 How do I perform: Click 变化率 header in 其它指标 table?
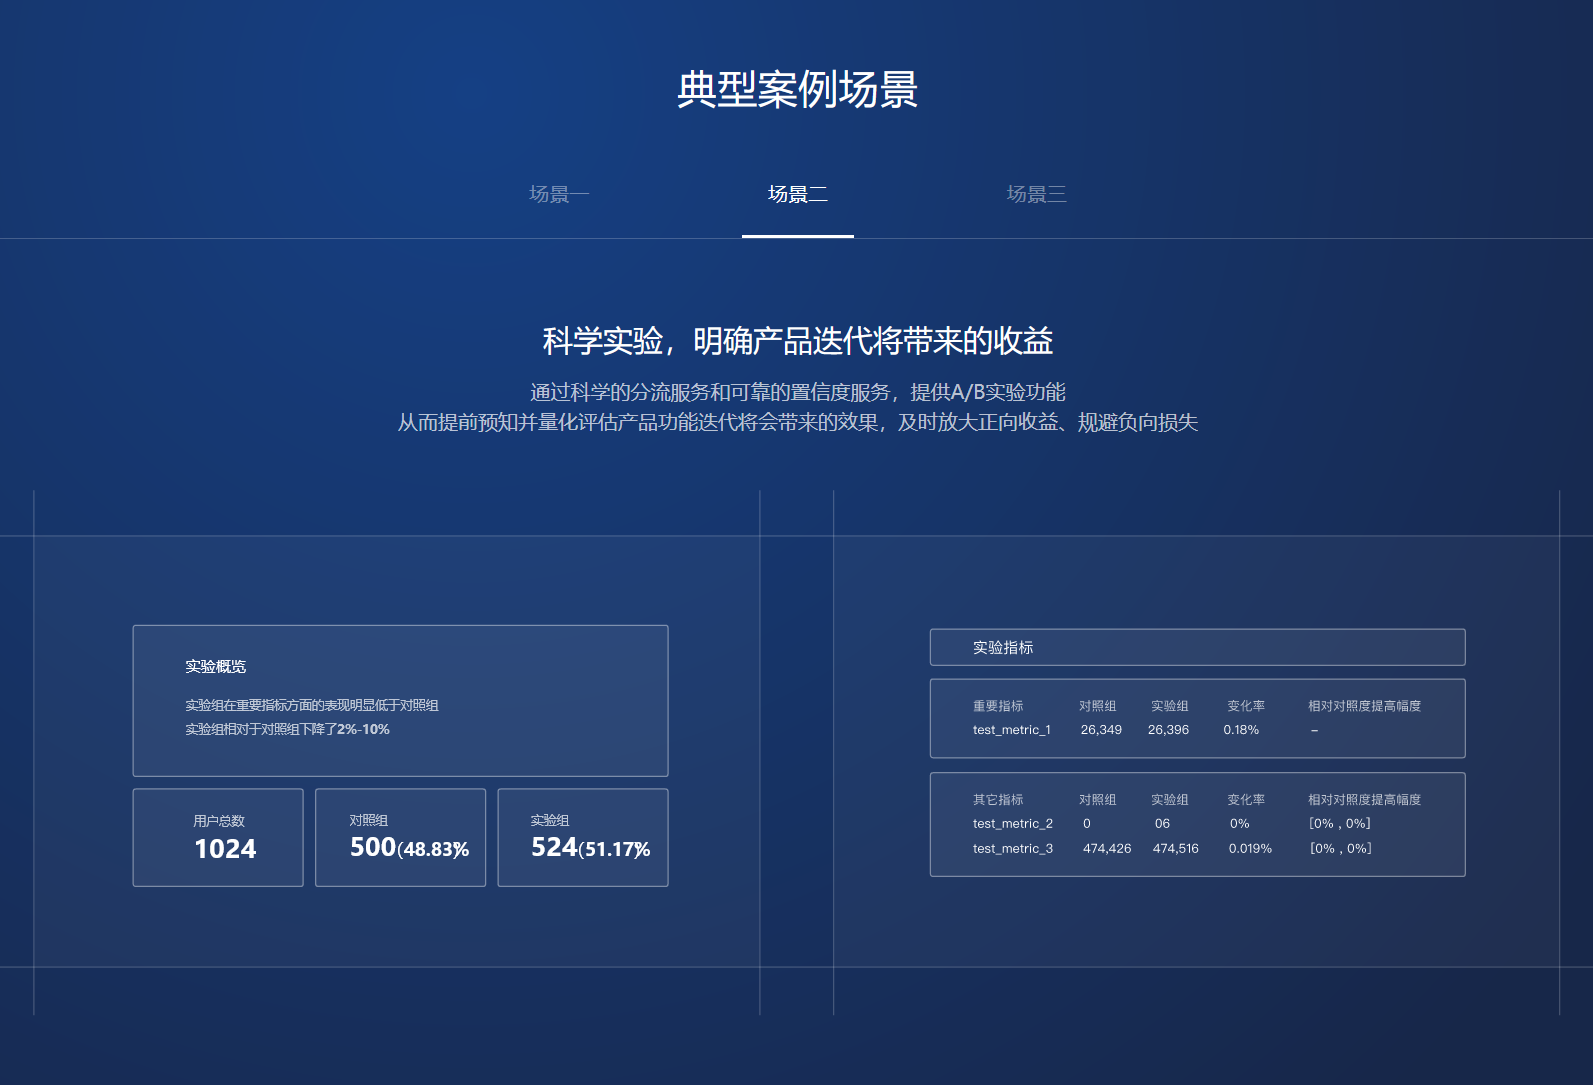1246,800
